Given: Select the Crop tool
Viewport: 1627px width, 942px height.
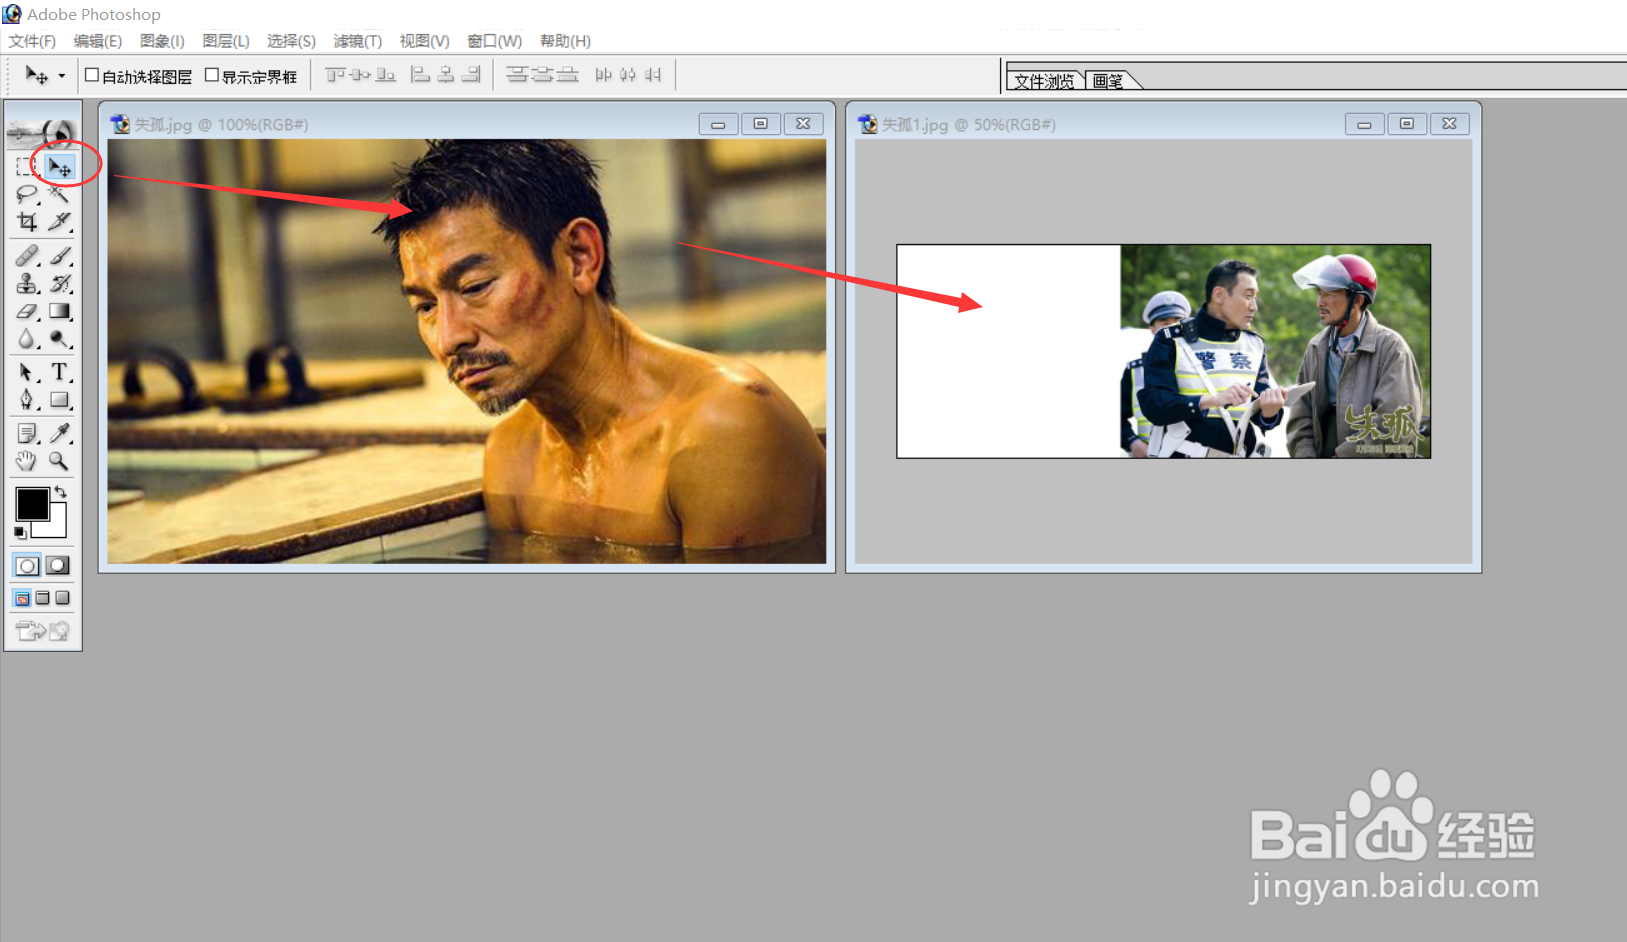Looking at the screenshot, I should 27,221.
